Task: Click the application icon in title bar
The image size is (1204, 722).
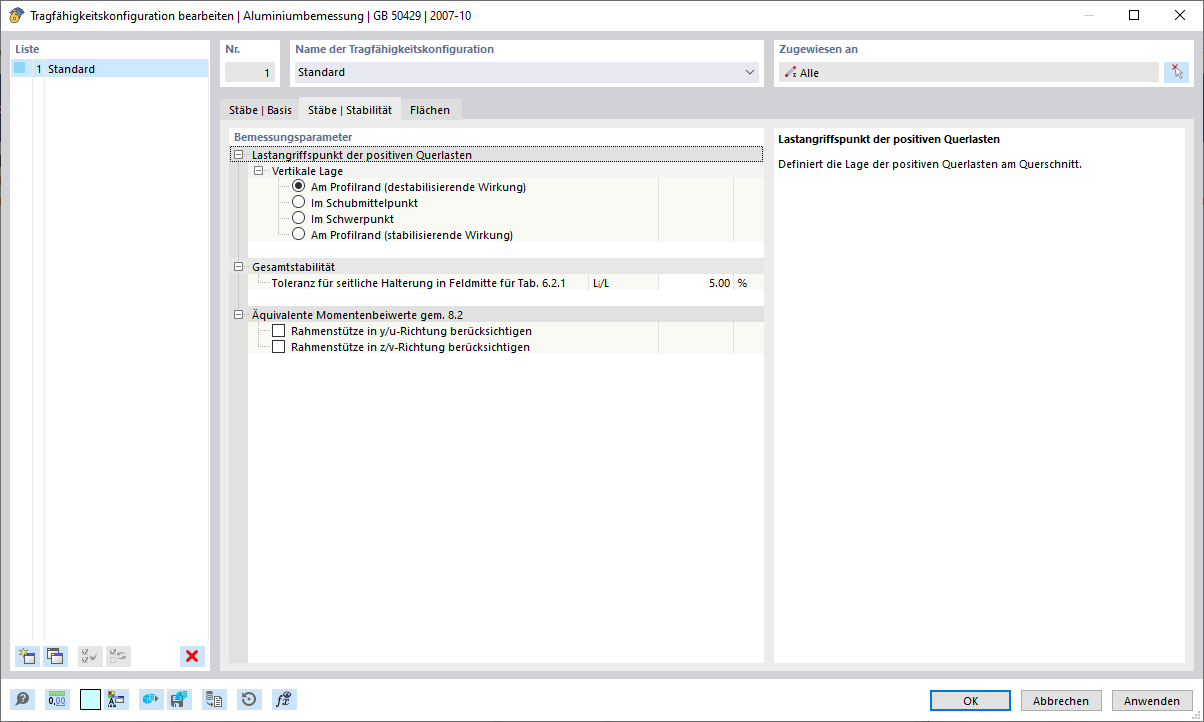Action: tap(16, 15)
